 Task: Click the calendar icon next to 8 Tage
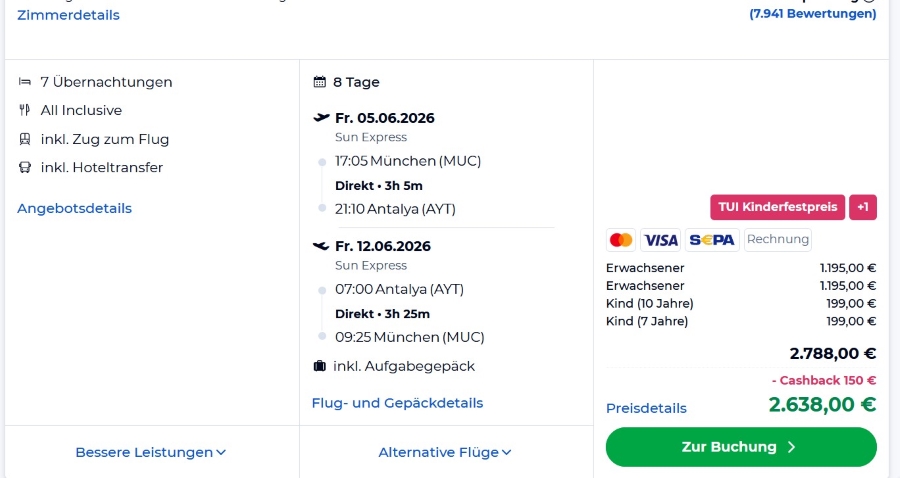(x=320, y=82)
